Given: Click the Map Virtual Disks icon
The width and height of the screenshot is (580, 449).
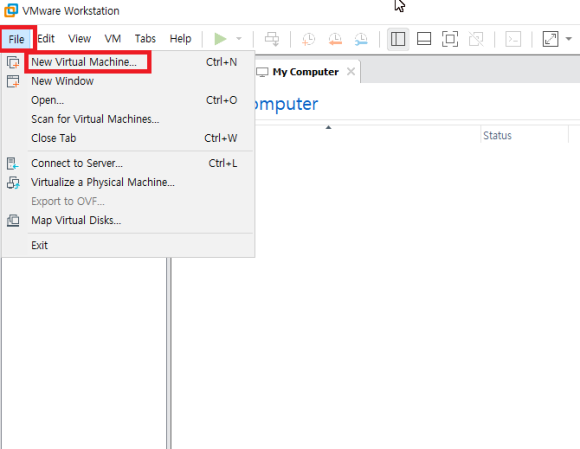Looking at the screenshot, I should tap(13, 221).
